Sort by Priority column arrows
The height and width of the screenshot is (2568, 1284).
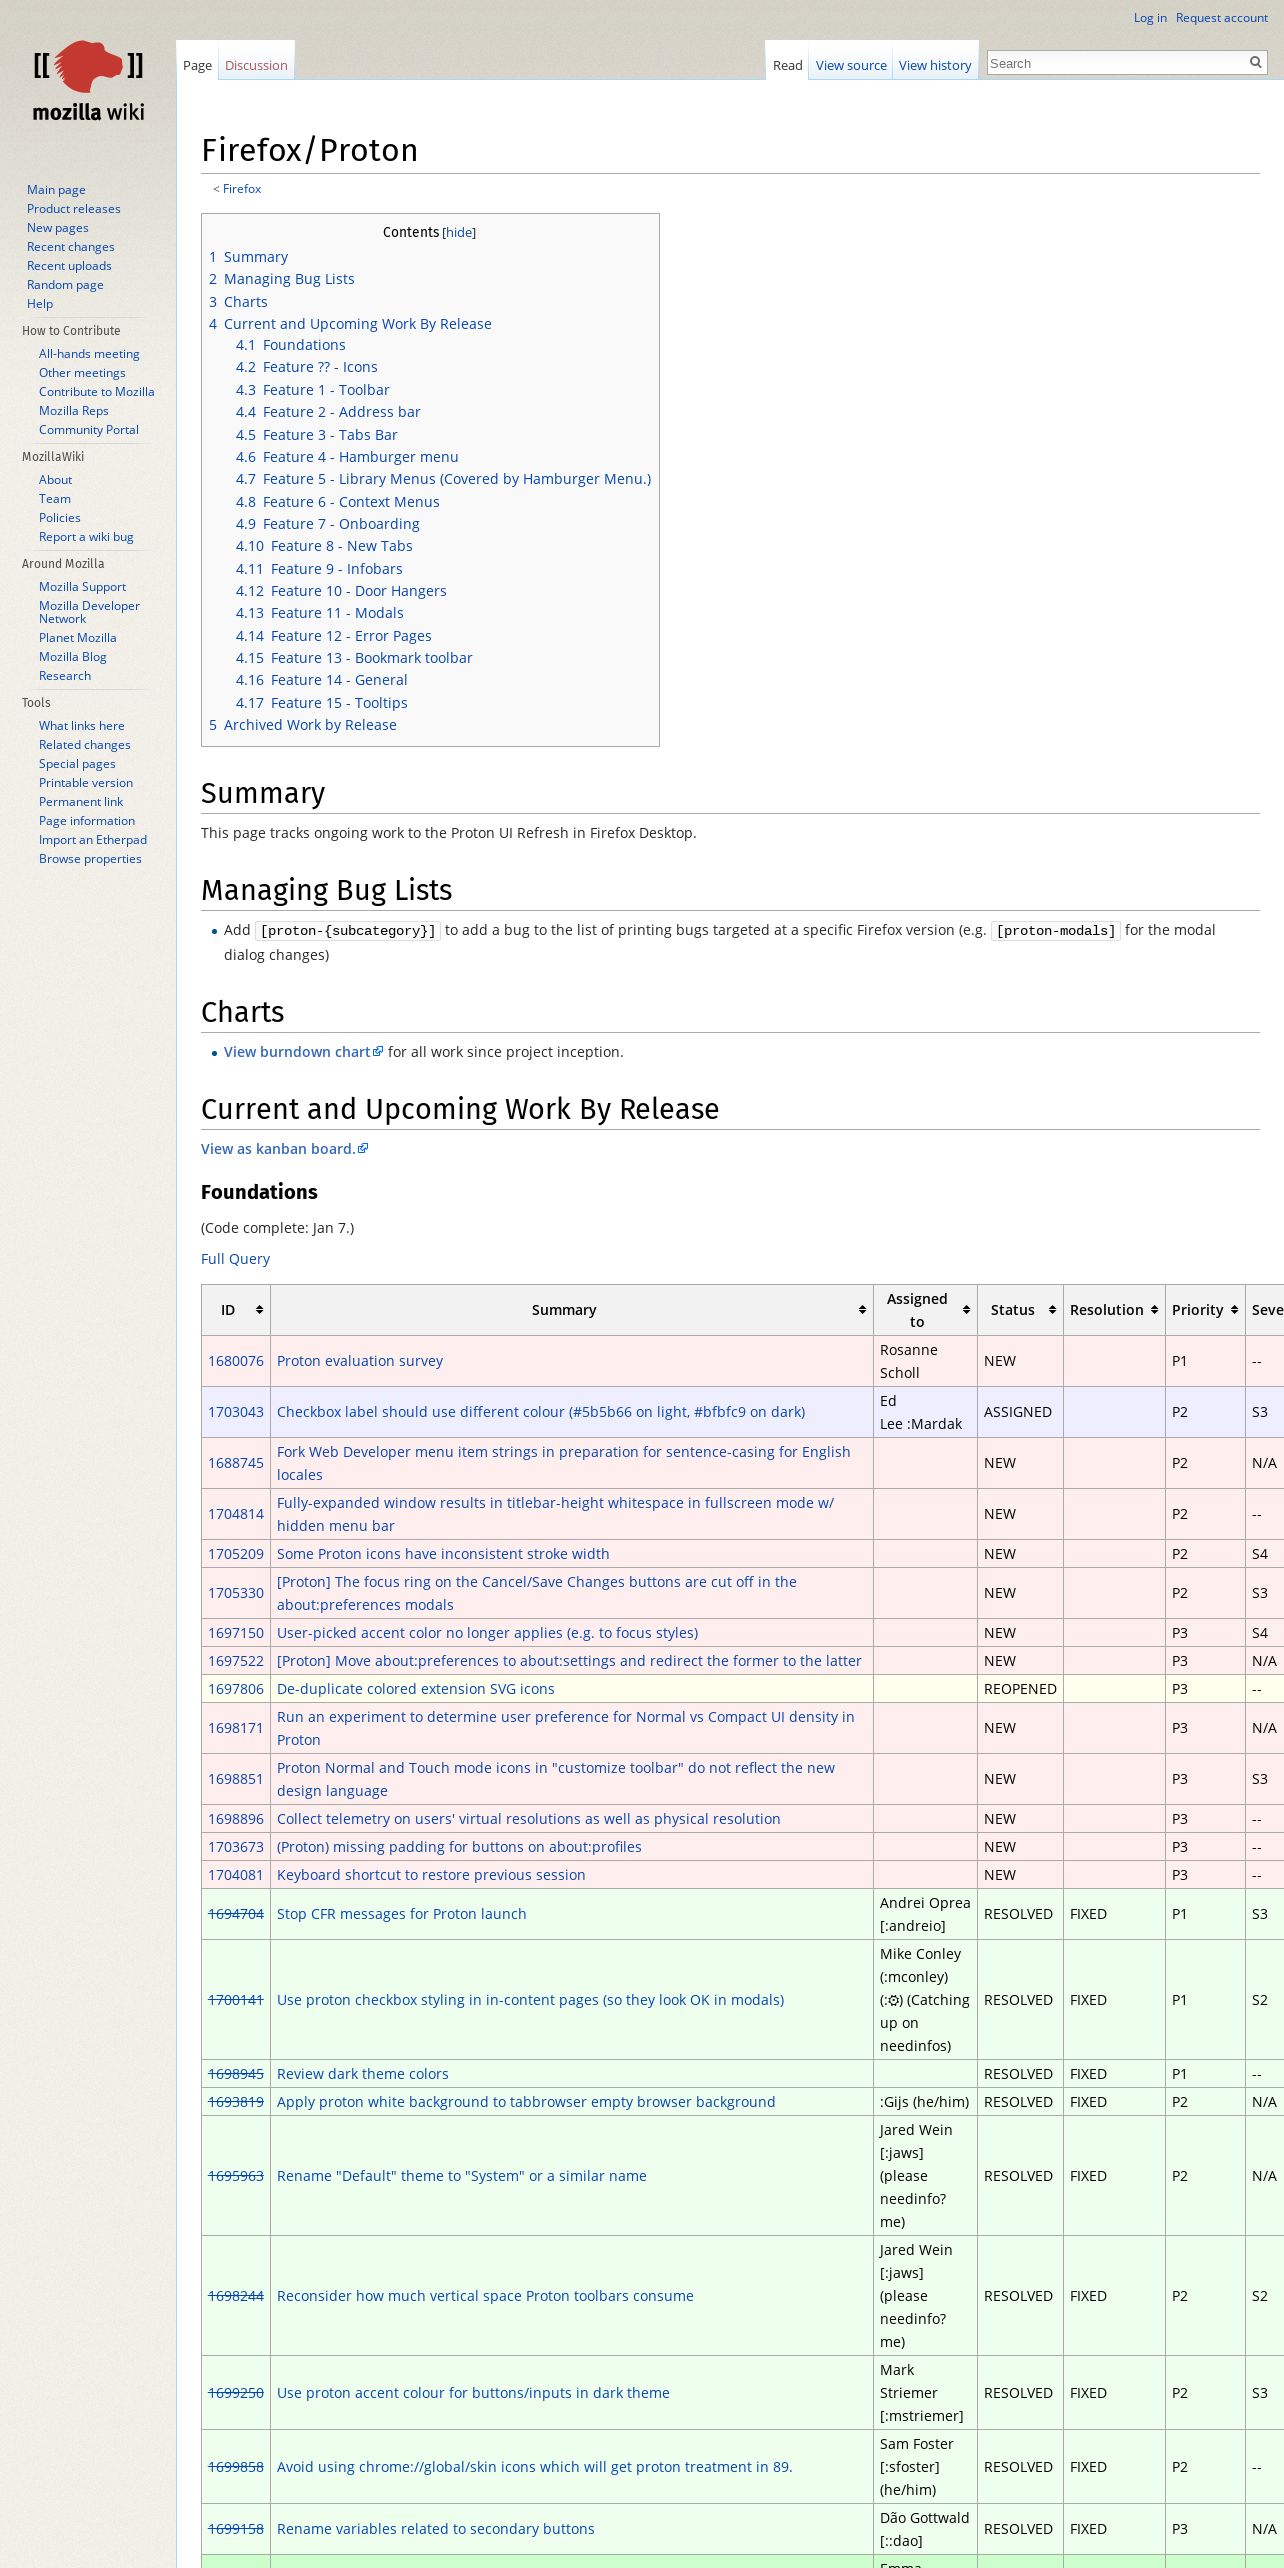pyautogui.click(x=1234, y=1310)
